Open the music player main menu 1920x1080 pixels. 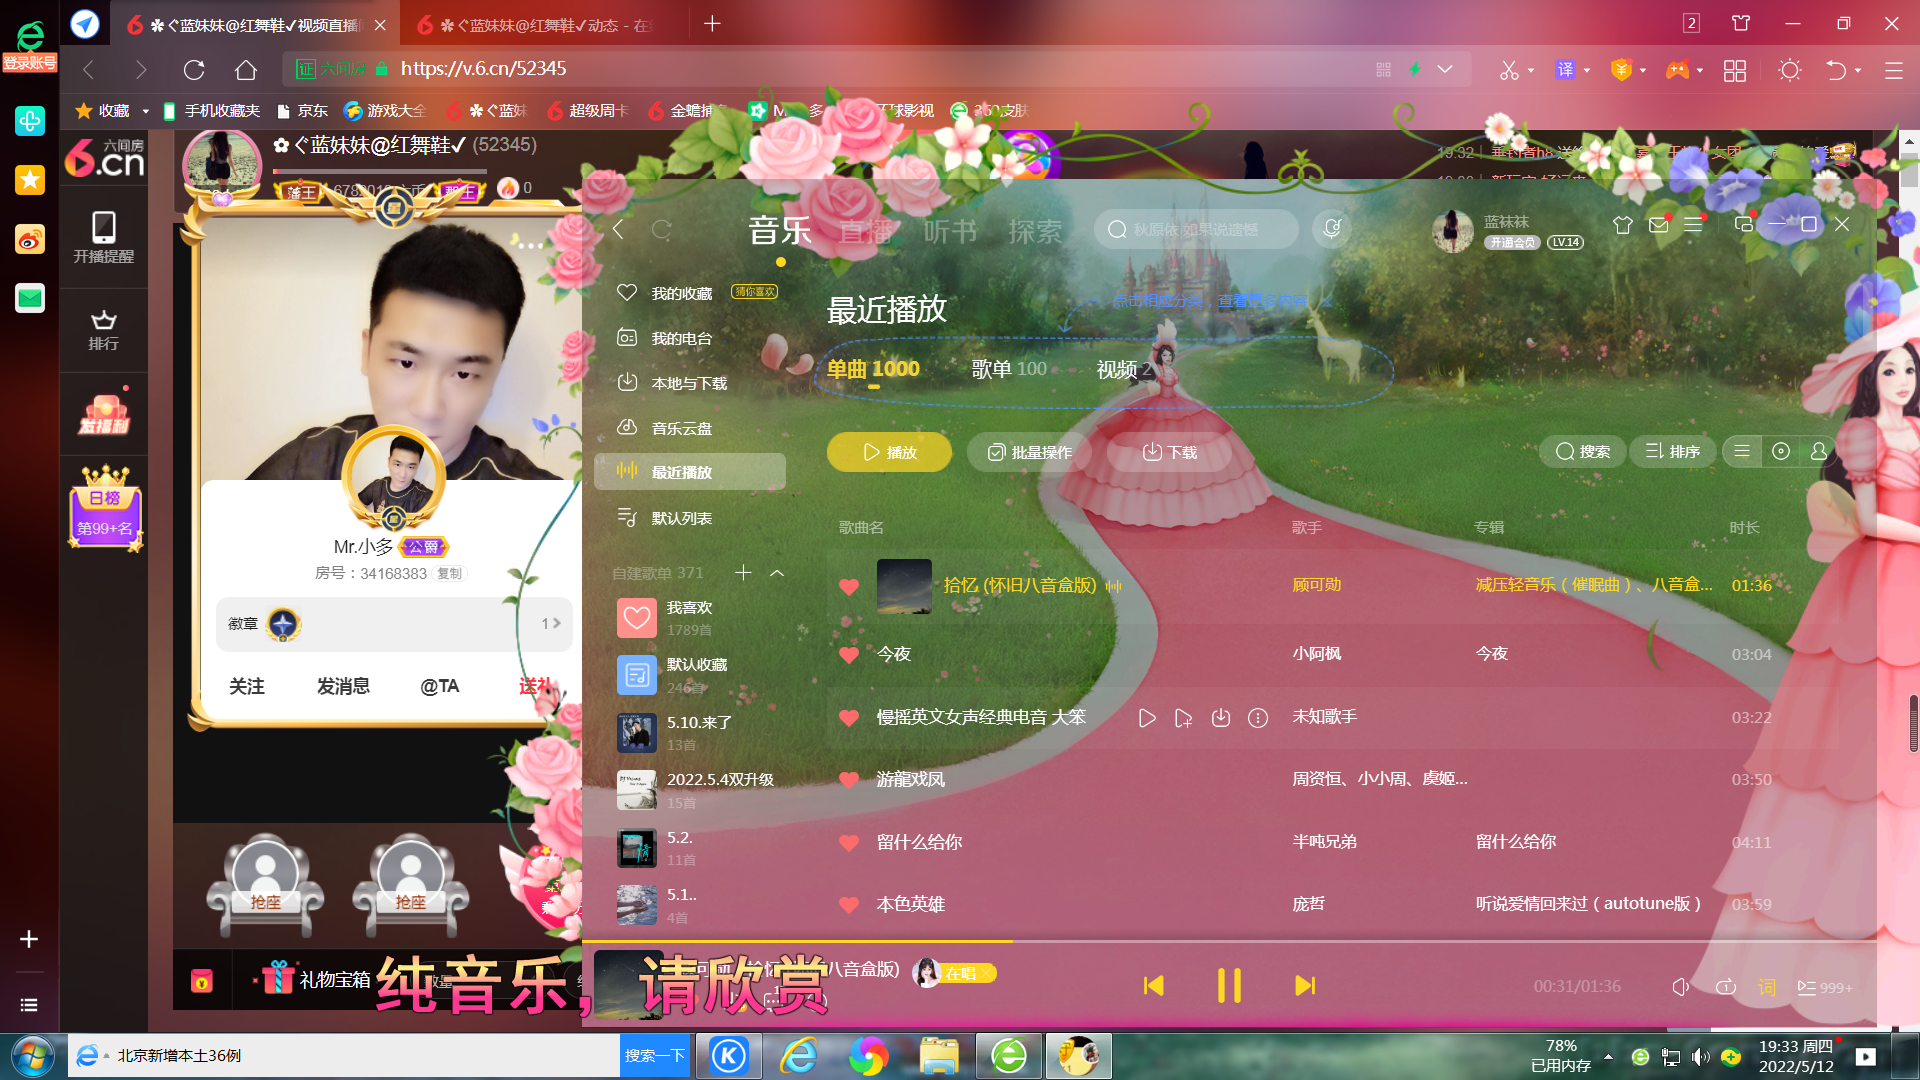coord(1693,225)
